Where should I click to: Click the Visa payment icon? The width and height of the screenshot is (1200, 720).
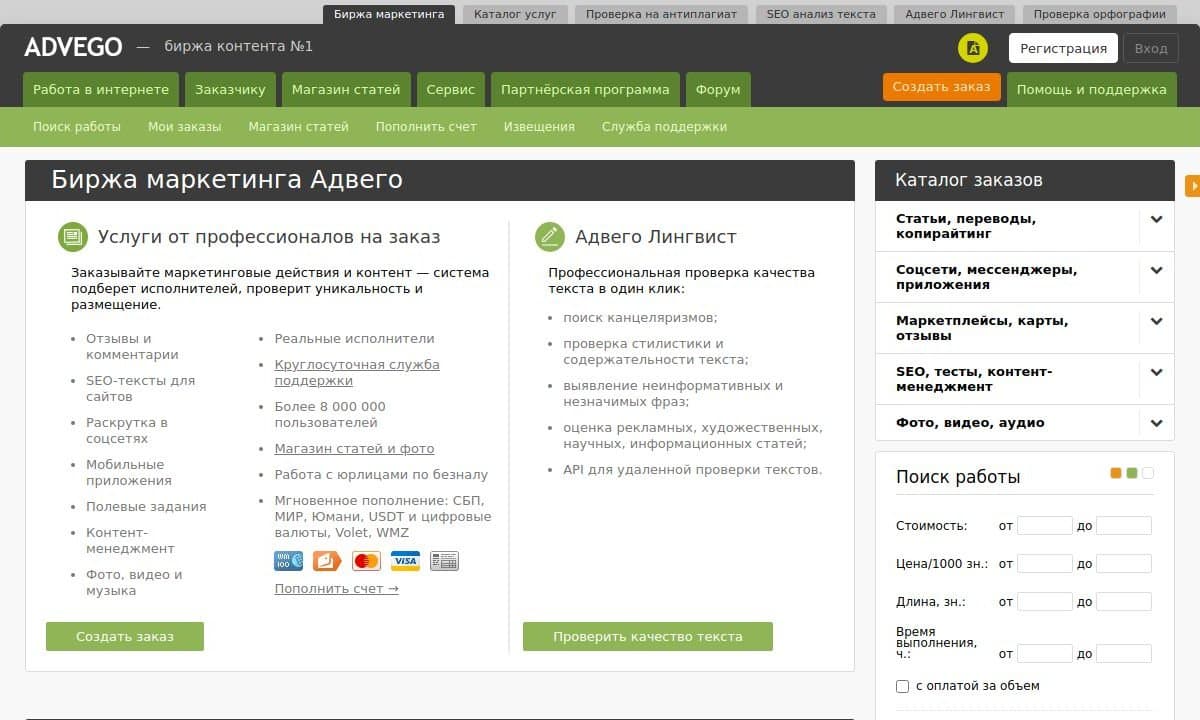coord(405,561)
